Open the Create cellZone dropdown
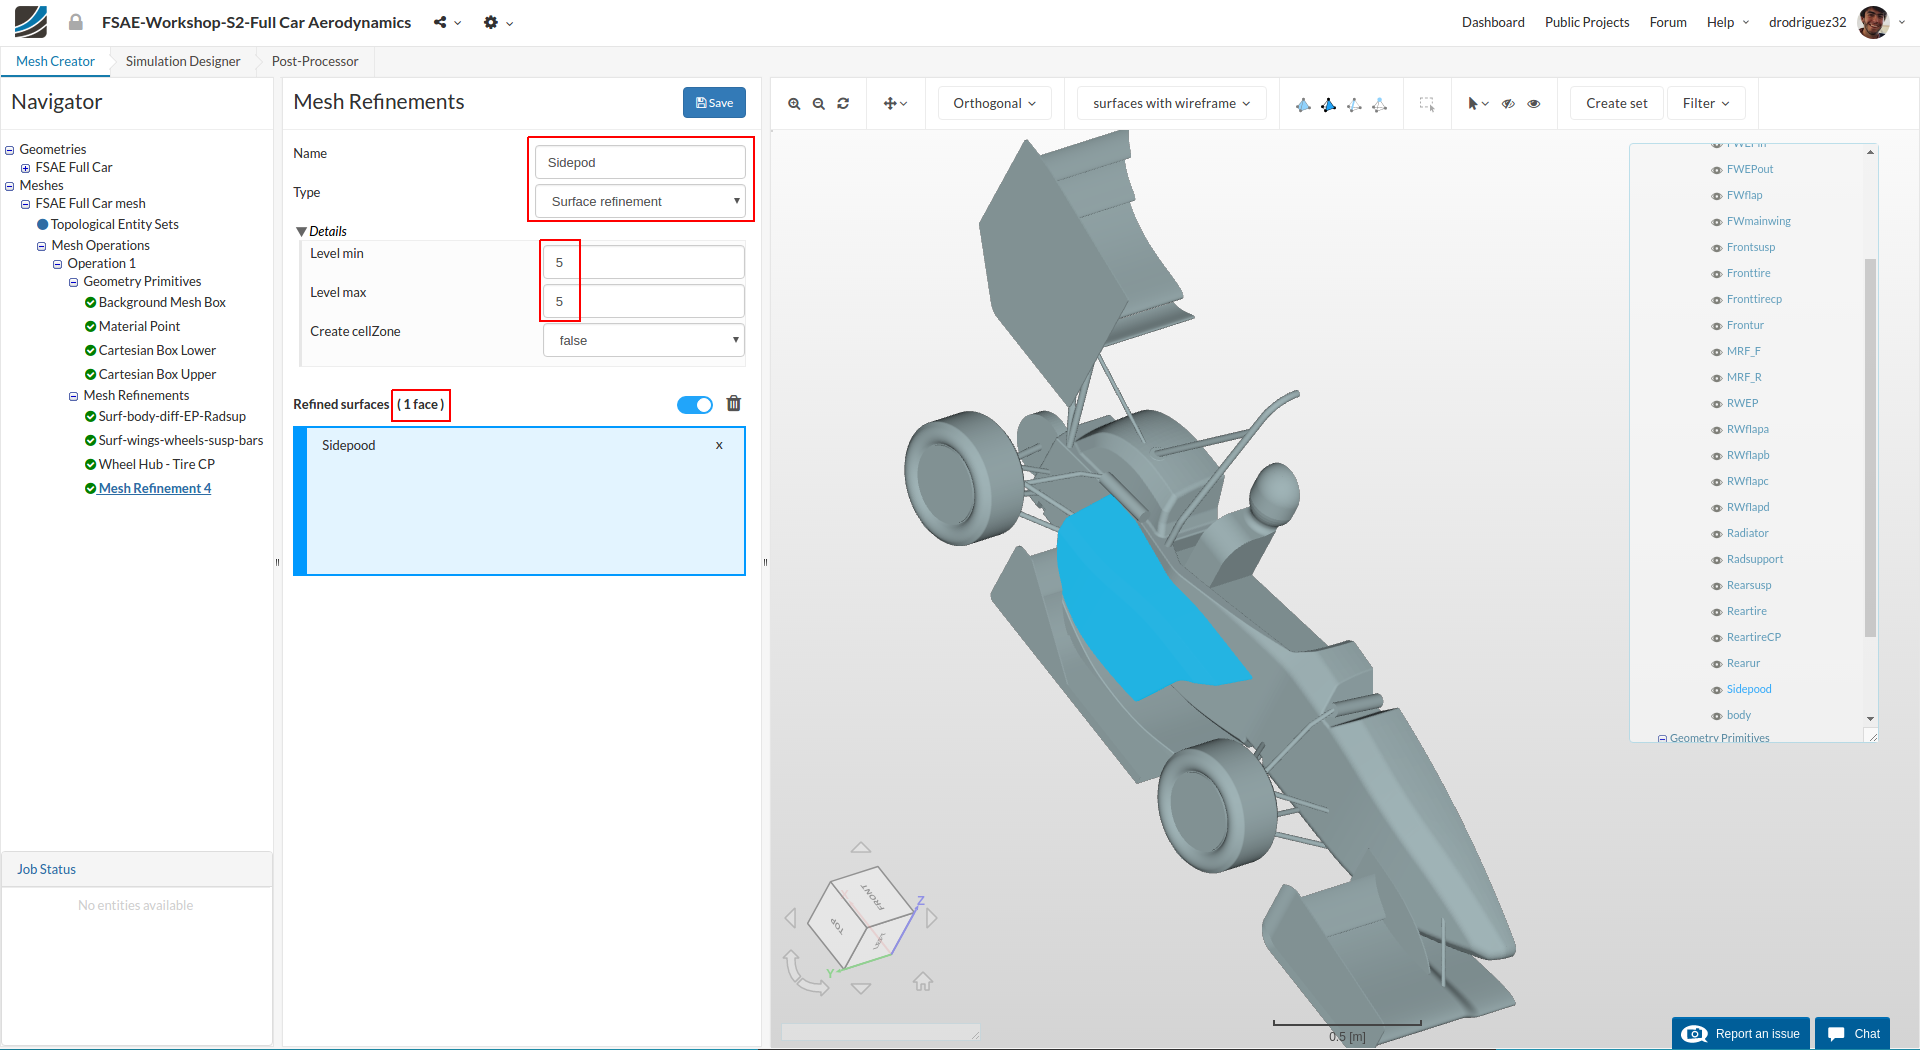Screen dimensions: 1920x1050 [644, 341]
